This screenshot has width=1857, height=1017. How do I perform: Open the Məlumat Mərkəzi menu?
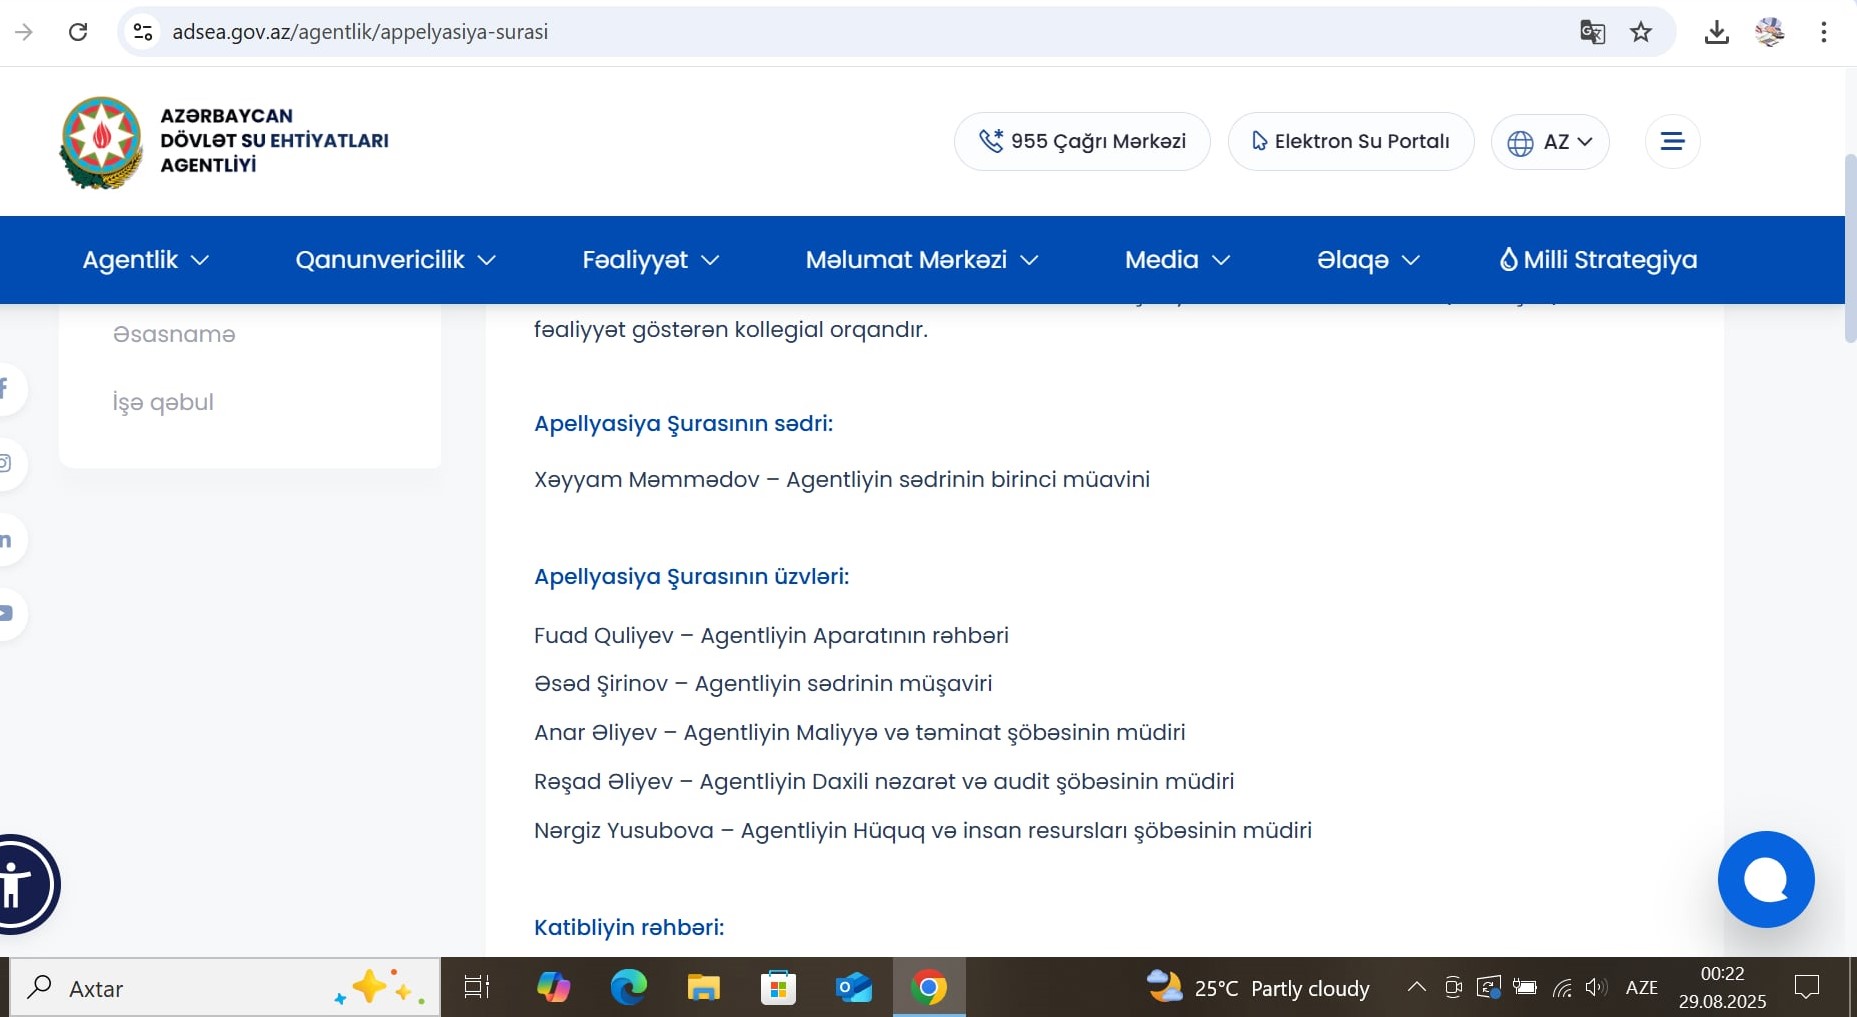click(x=921, y=260)
